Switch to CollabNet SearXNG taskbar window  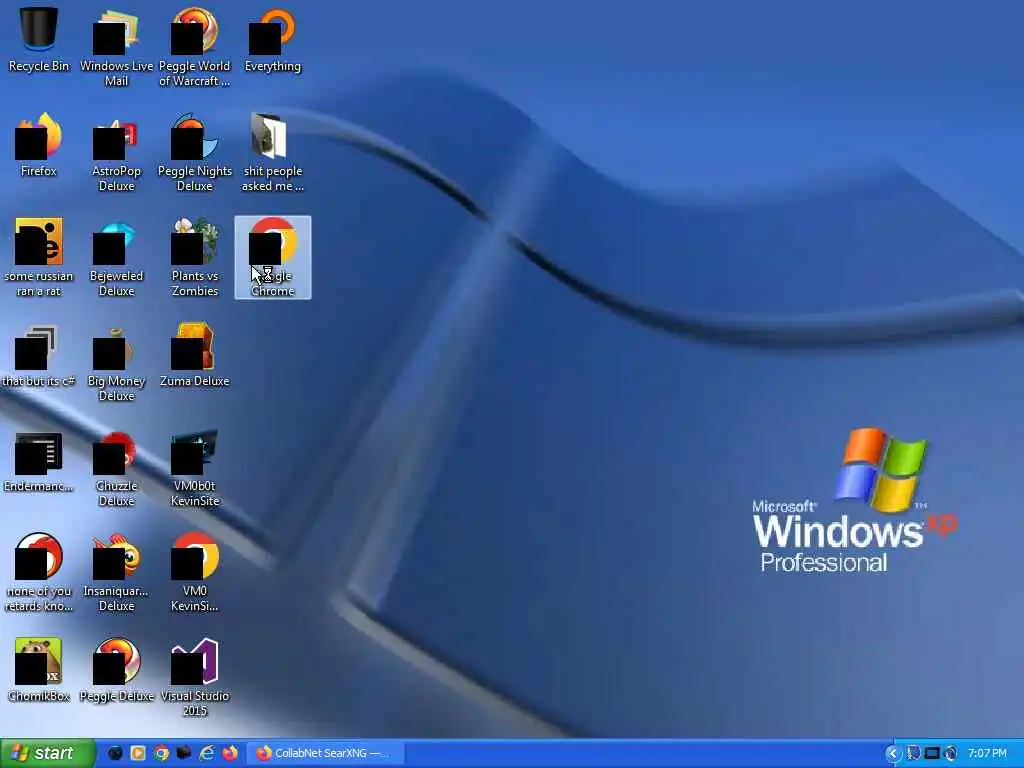325,753
